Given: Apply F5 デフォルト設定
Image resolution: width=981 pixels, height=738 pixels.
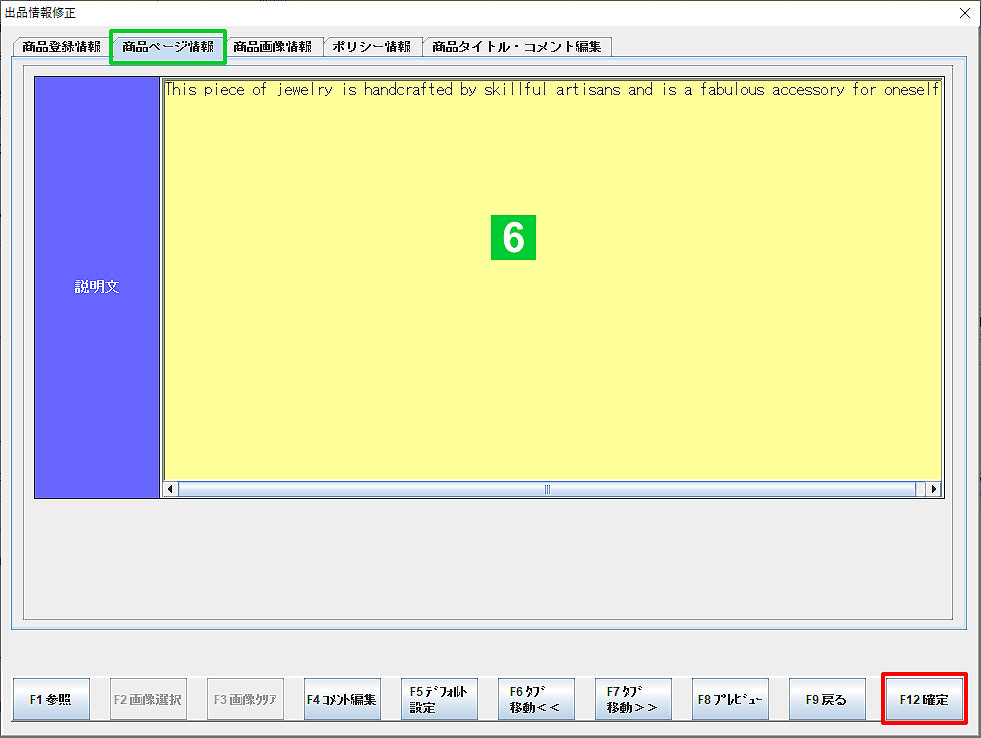Looking at the screenshot, I should [439, 699].
